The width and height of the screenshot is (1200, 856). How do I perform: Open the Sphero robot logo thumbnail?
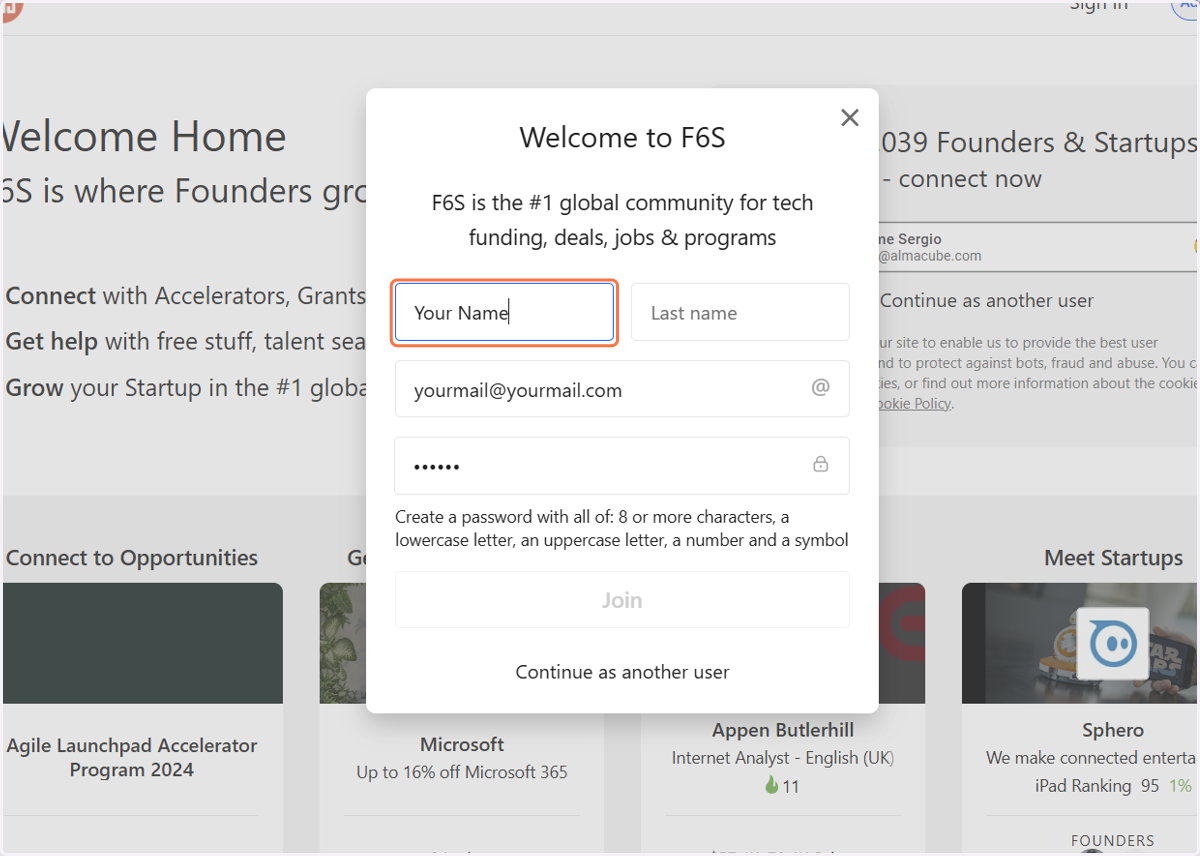pyautogui.click(x=1113, y=643)
